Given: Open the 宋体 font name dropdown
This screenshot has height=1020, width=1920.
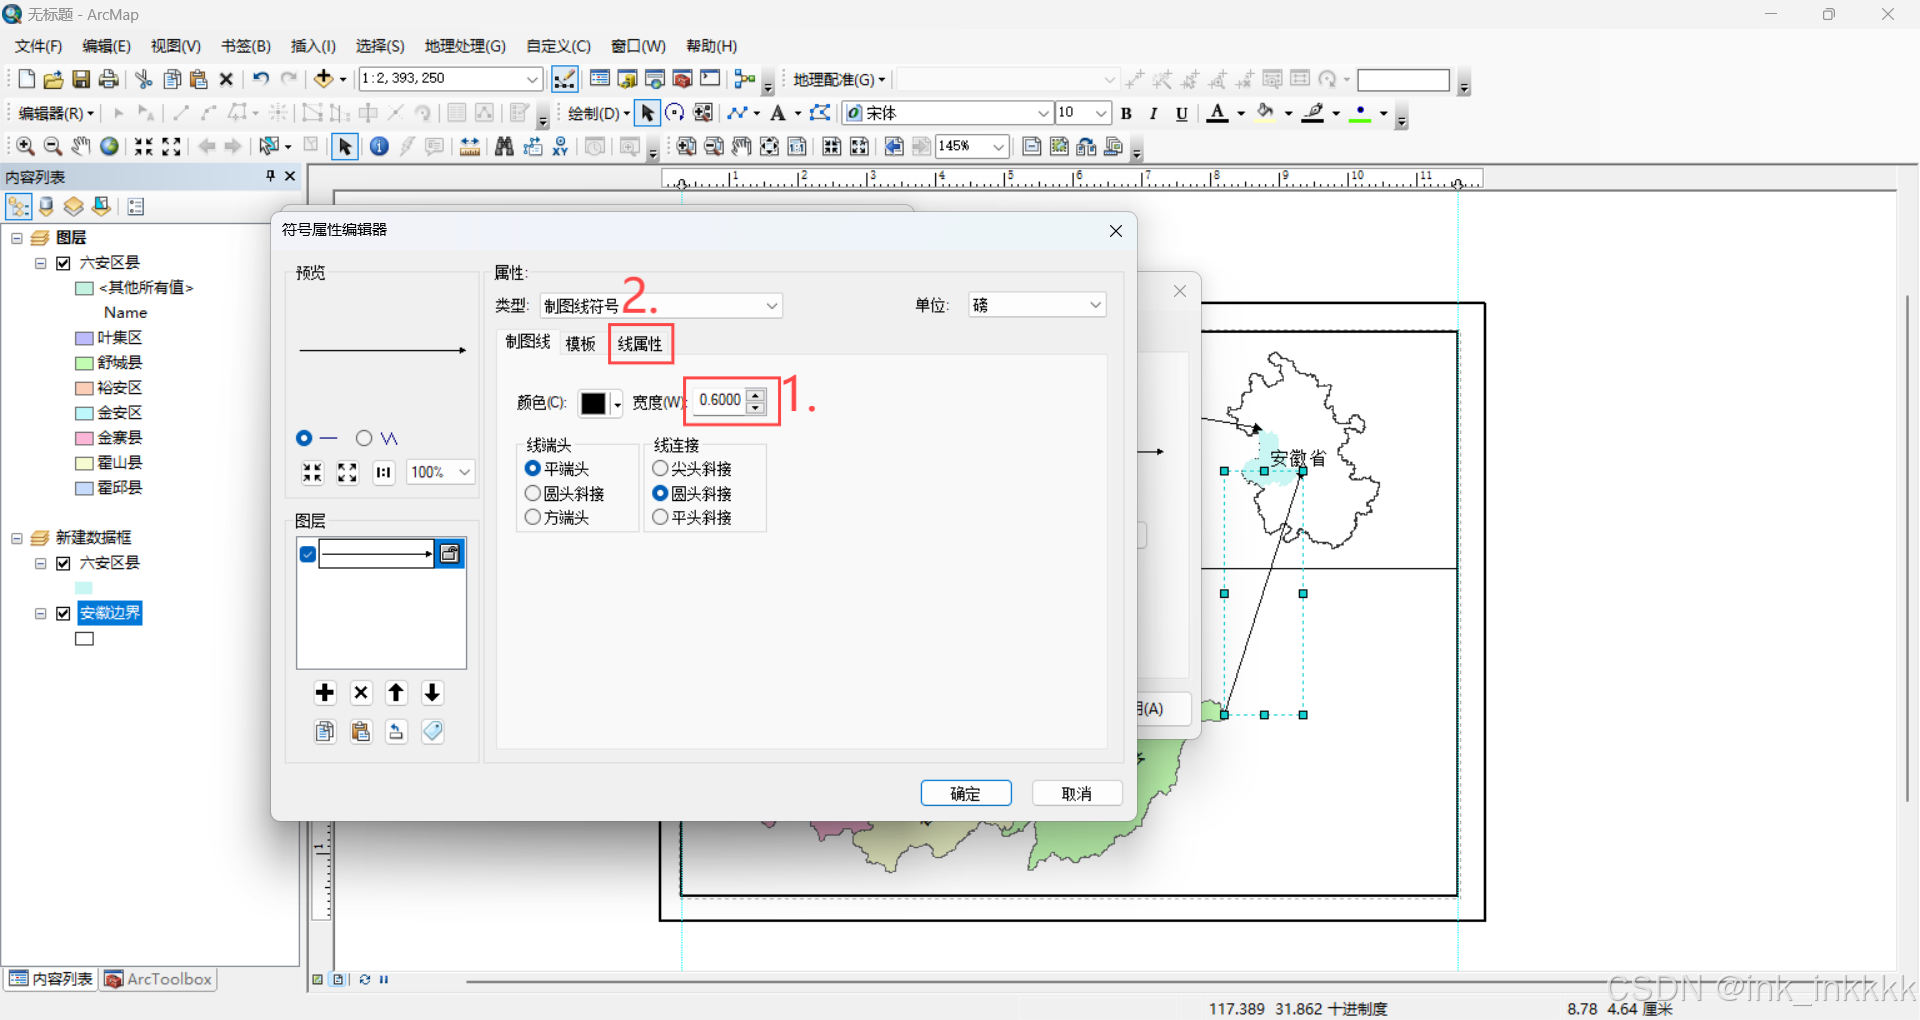Looking at the screenshot, I should 1044,113.
